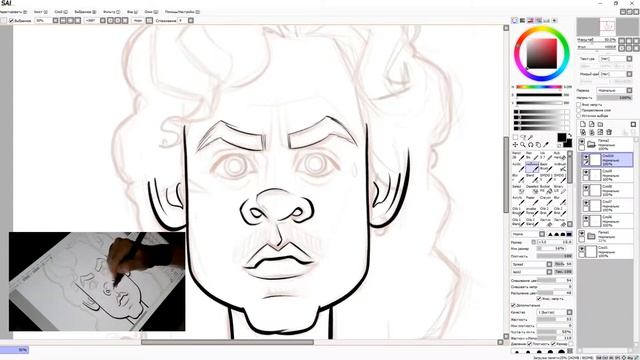
Task: Choose the Basic Brush tool
Action: point(546,167)
